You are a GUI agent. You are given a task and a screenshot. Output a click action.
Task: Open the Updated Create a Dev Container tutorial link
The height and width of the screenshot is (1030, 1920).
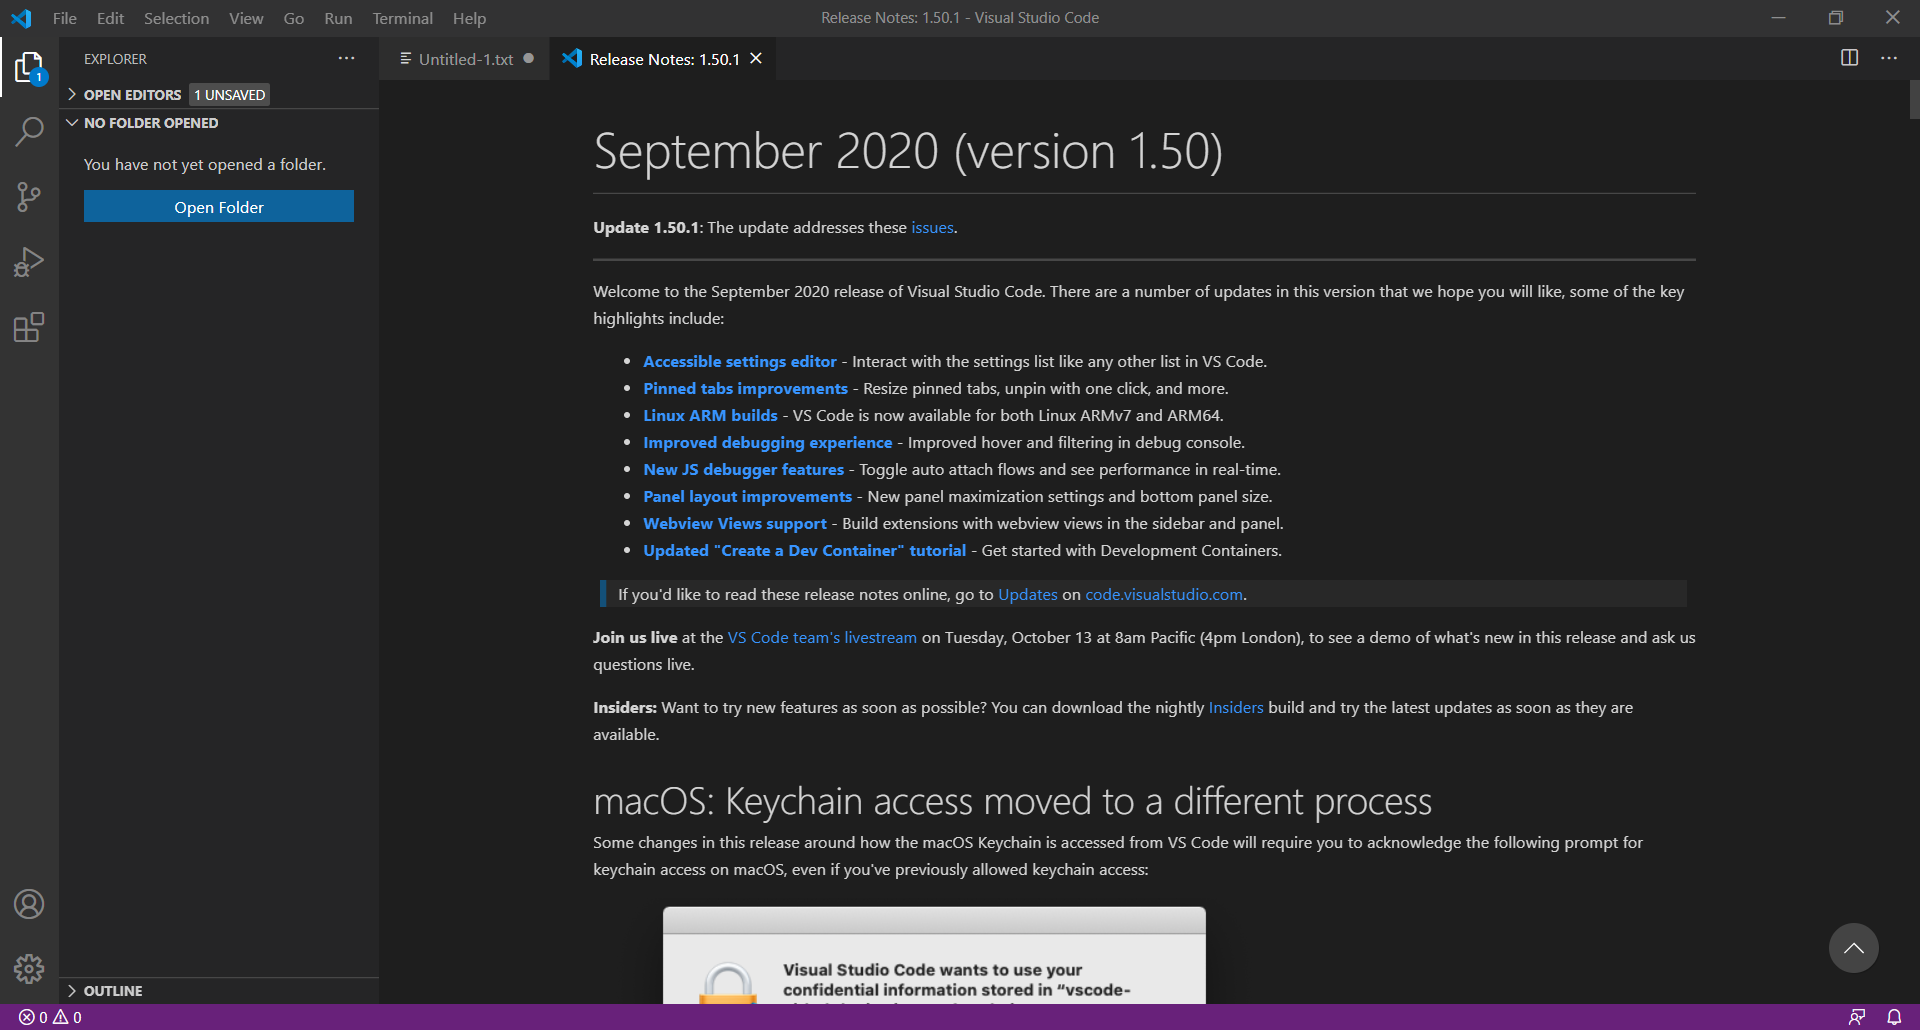click(804, 551)
